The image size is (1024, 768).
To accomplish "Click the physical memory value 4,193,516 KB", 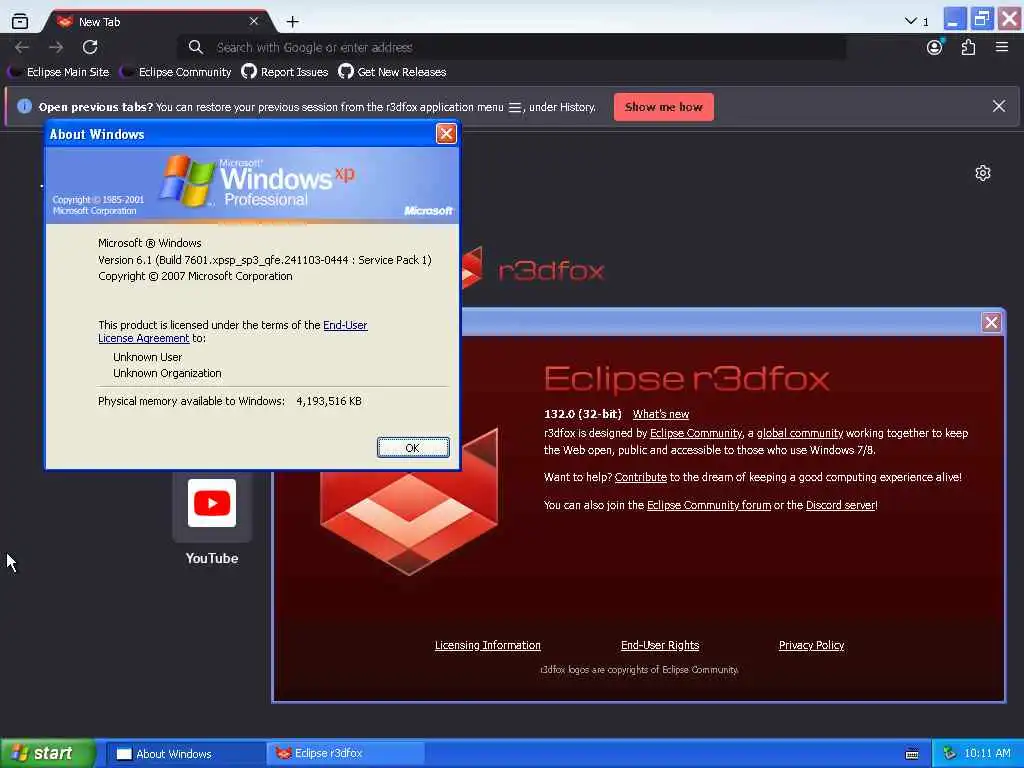I will (329, 401).
